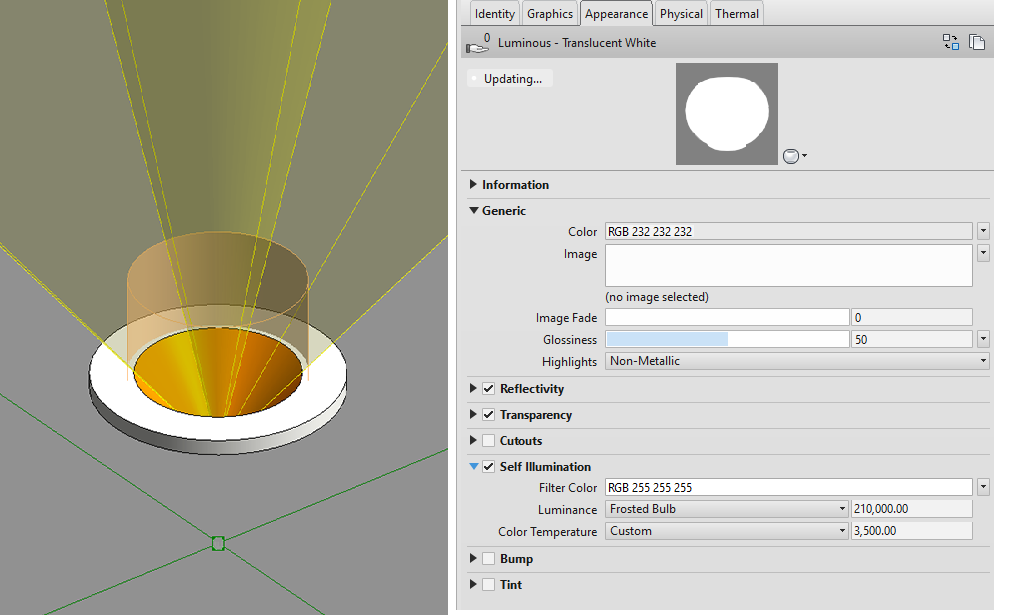Open the Image options dropdown arrow
The height and width of the screenshot is (615, 1010).
tap(983, 252)
